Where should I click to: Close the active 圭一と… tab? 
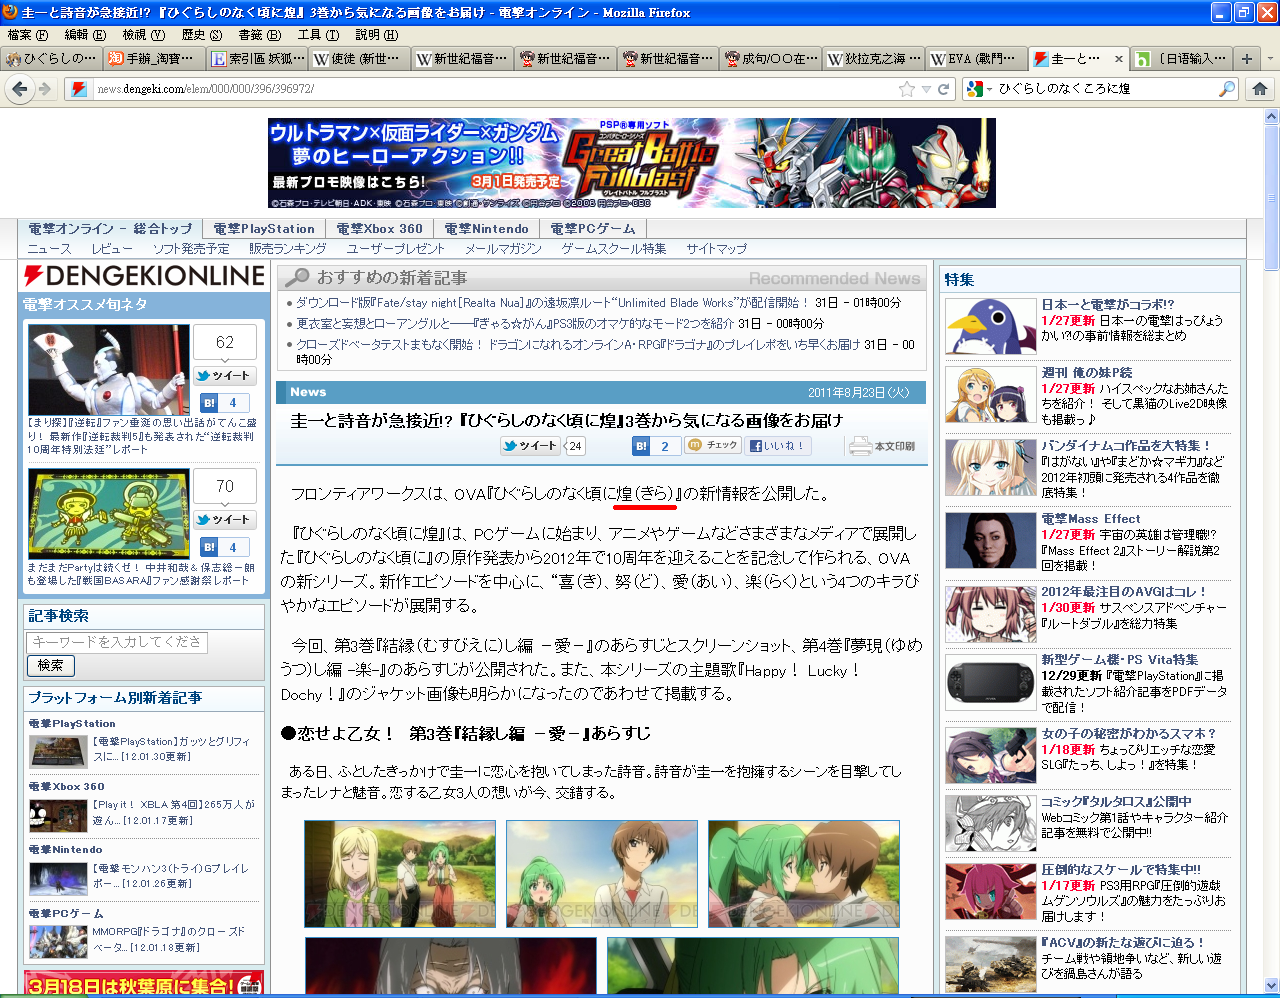point(1119,59)
